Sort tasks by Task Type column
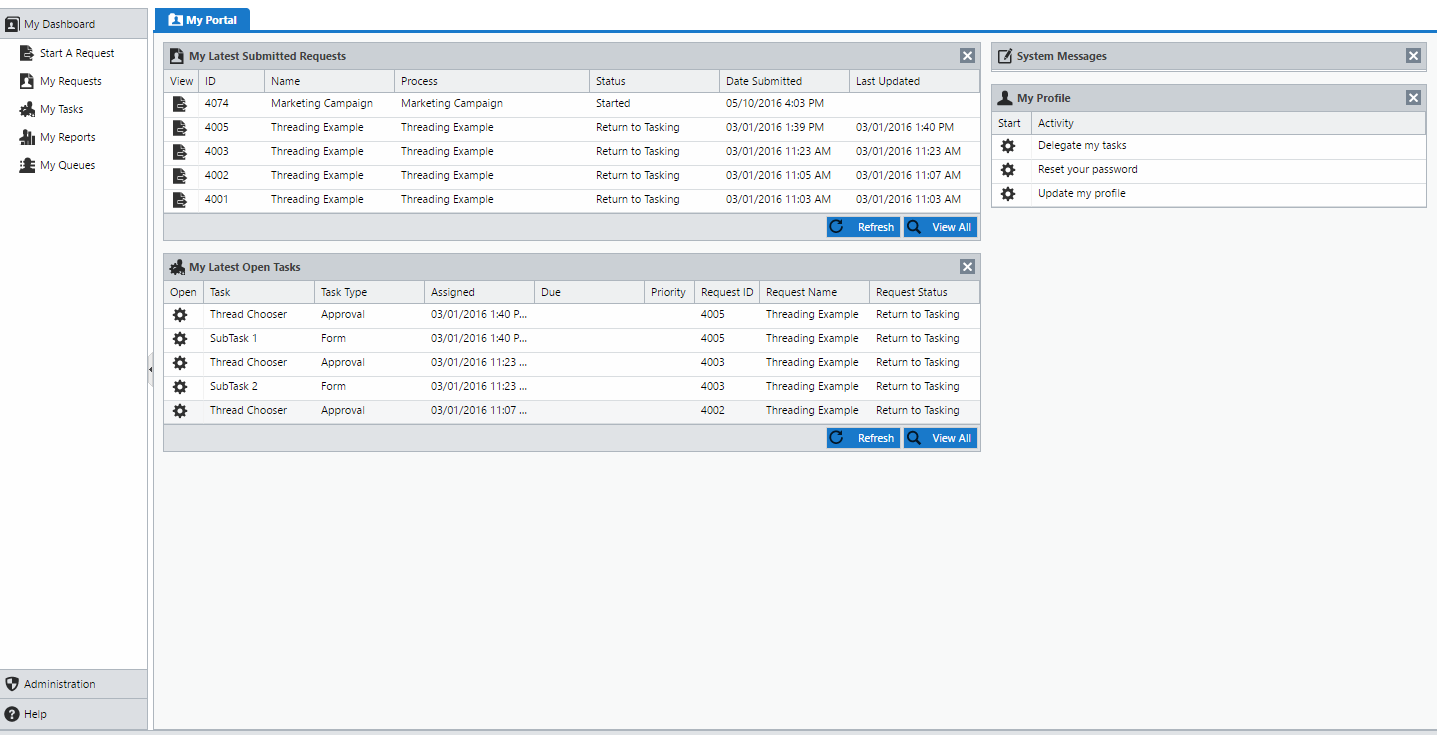Viewport: 1437px width, 735px height. coord(369,292)
